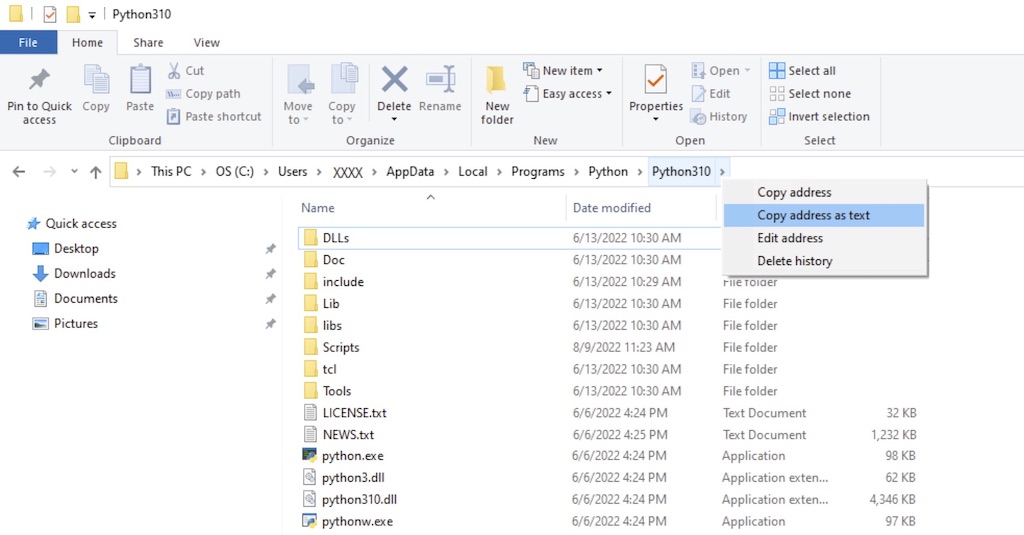Viewport: 1024px width, 535px height.
Task: Select the NEWS.txt file
Action: [x=348, y=434]
